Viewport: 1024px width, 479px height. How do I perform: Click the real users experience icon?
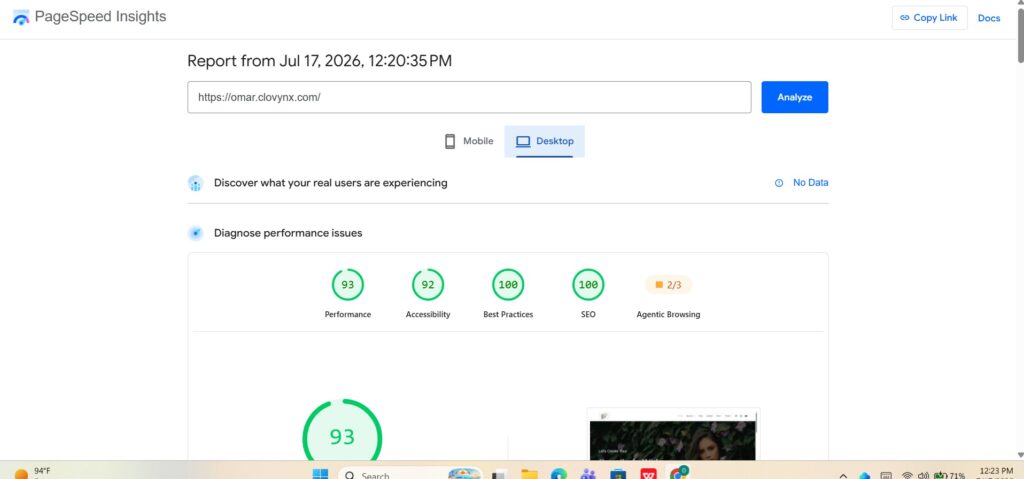(x=195, y=183)
